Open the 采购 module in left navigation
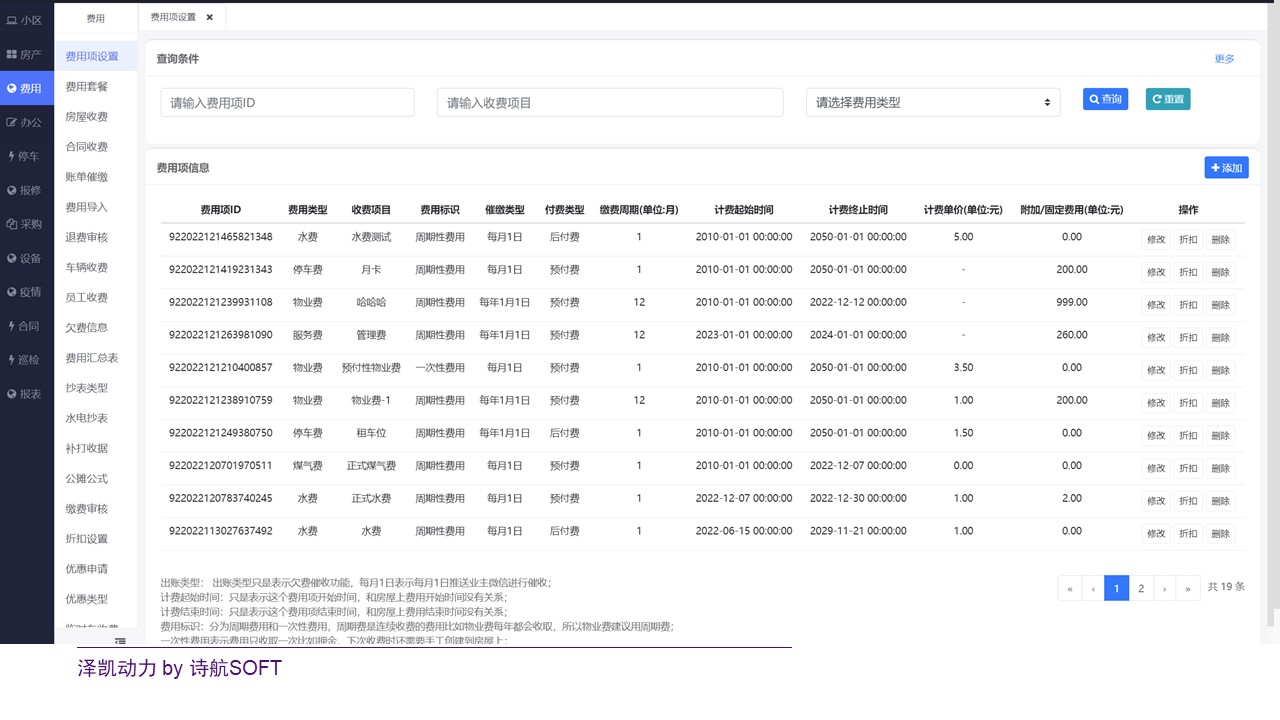1280x720 pixels. [x=26, y=224]
